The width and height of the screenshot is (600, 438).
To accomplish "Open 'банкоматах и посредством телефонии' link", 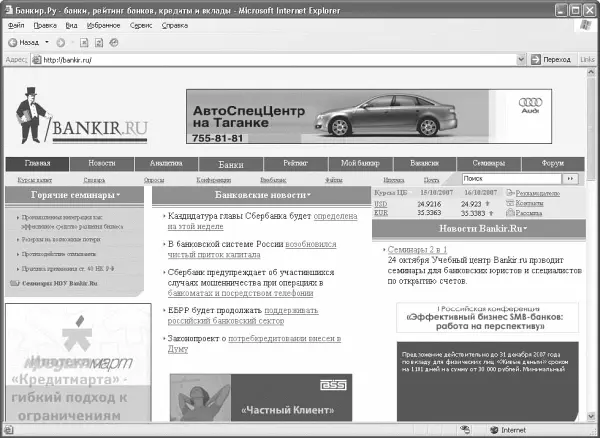I will 240,293.
